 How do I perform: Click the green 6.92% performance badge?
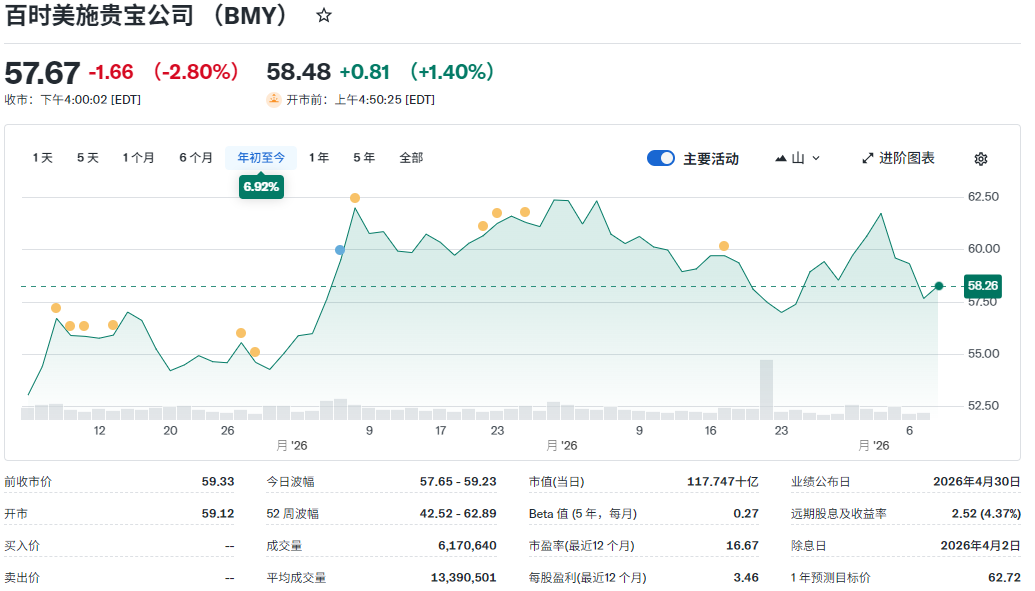[260, 186]
